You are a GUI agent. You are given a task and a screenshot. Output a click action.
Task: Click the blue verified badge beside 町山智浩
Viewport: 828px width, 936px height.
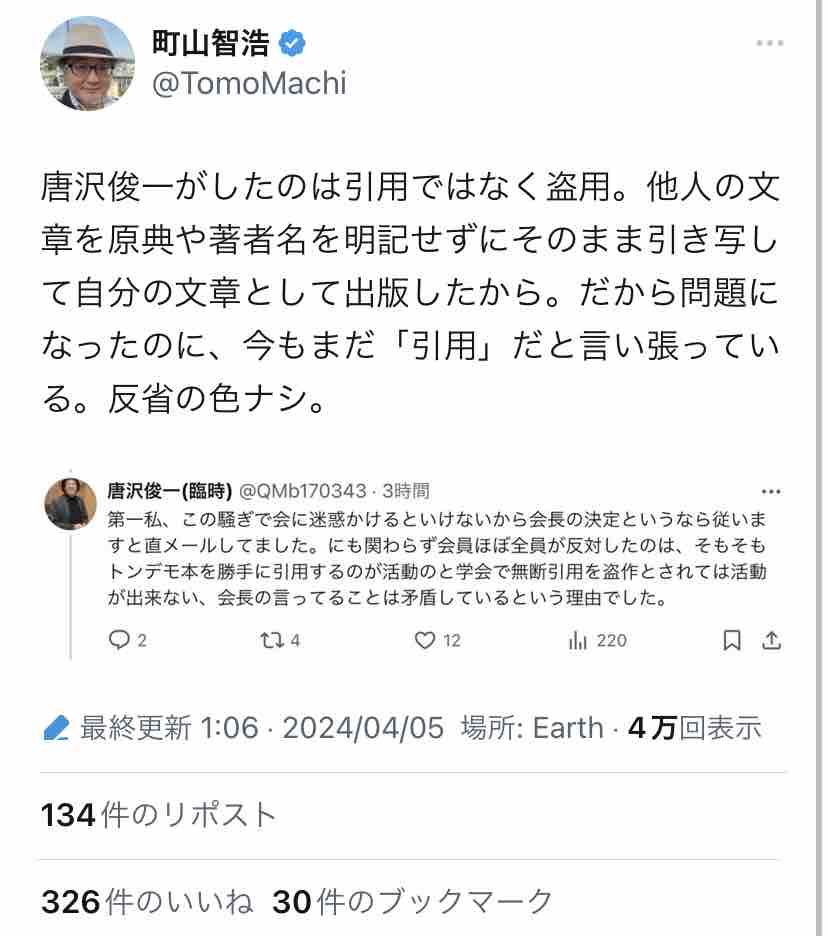tap(292, 43)
